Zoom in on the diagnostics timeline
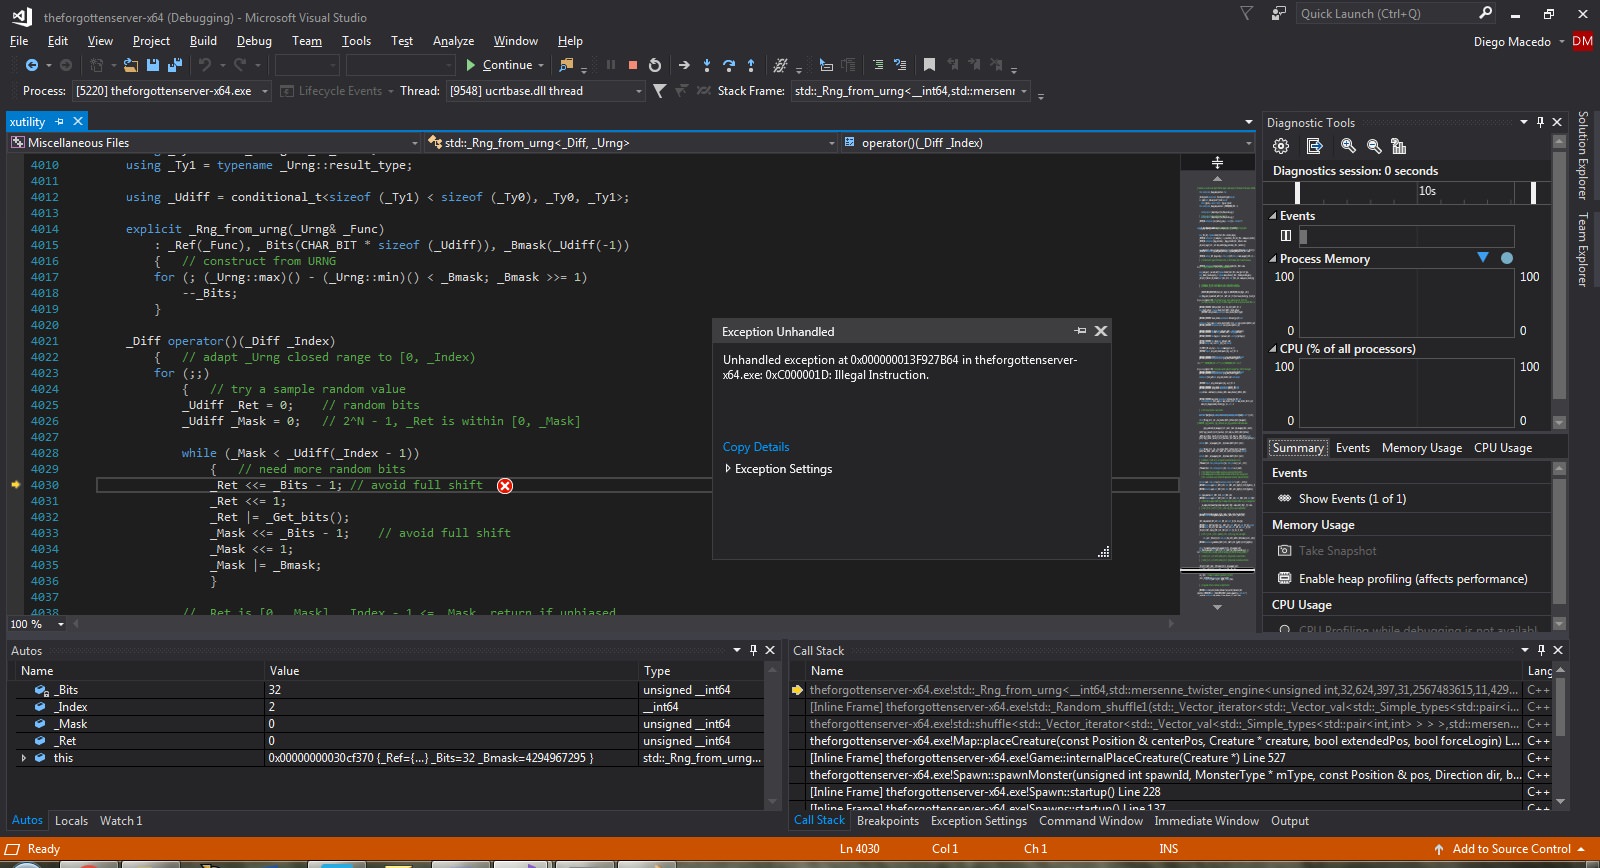 [1348, 146]
